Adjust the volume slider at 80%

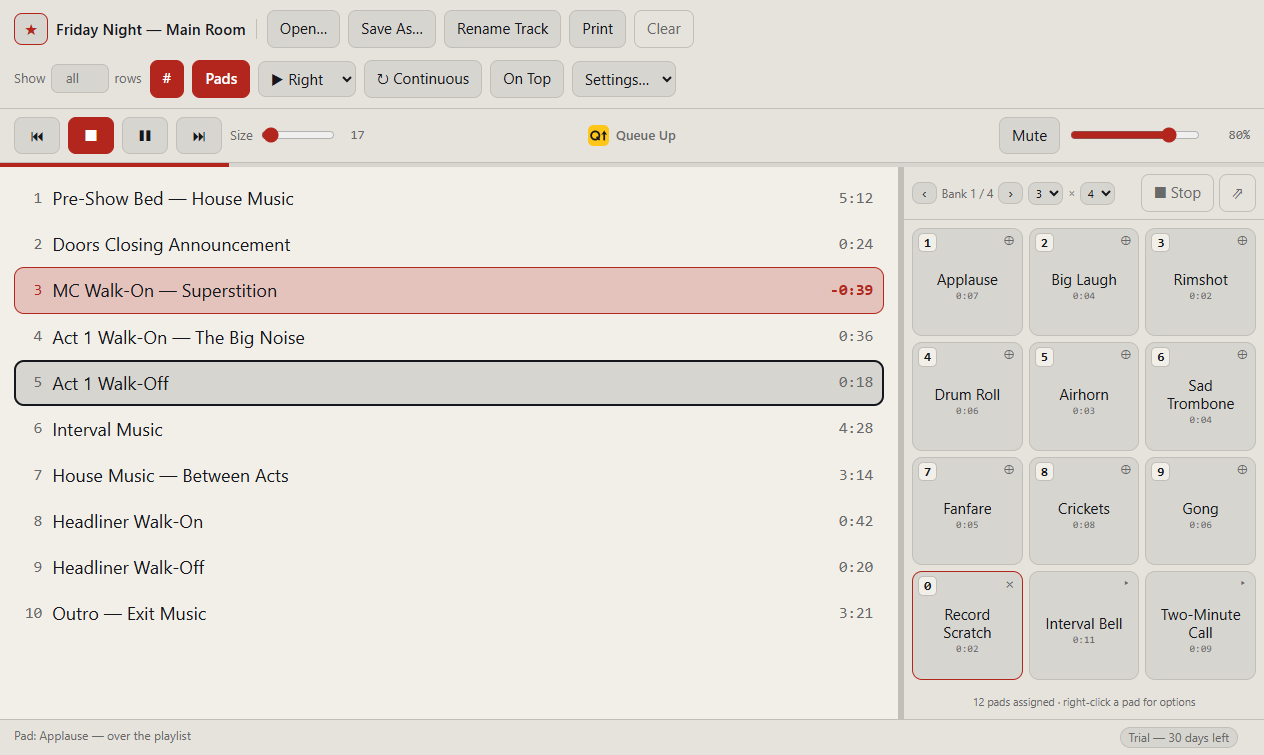(1135, 135)
